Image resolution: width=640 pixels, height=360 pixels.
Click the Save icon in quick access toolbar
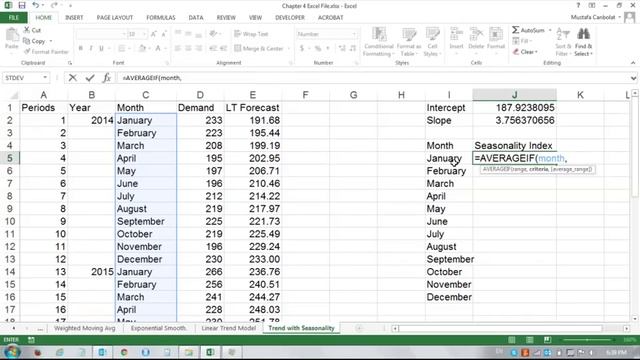(22, 6)
